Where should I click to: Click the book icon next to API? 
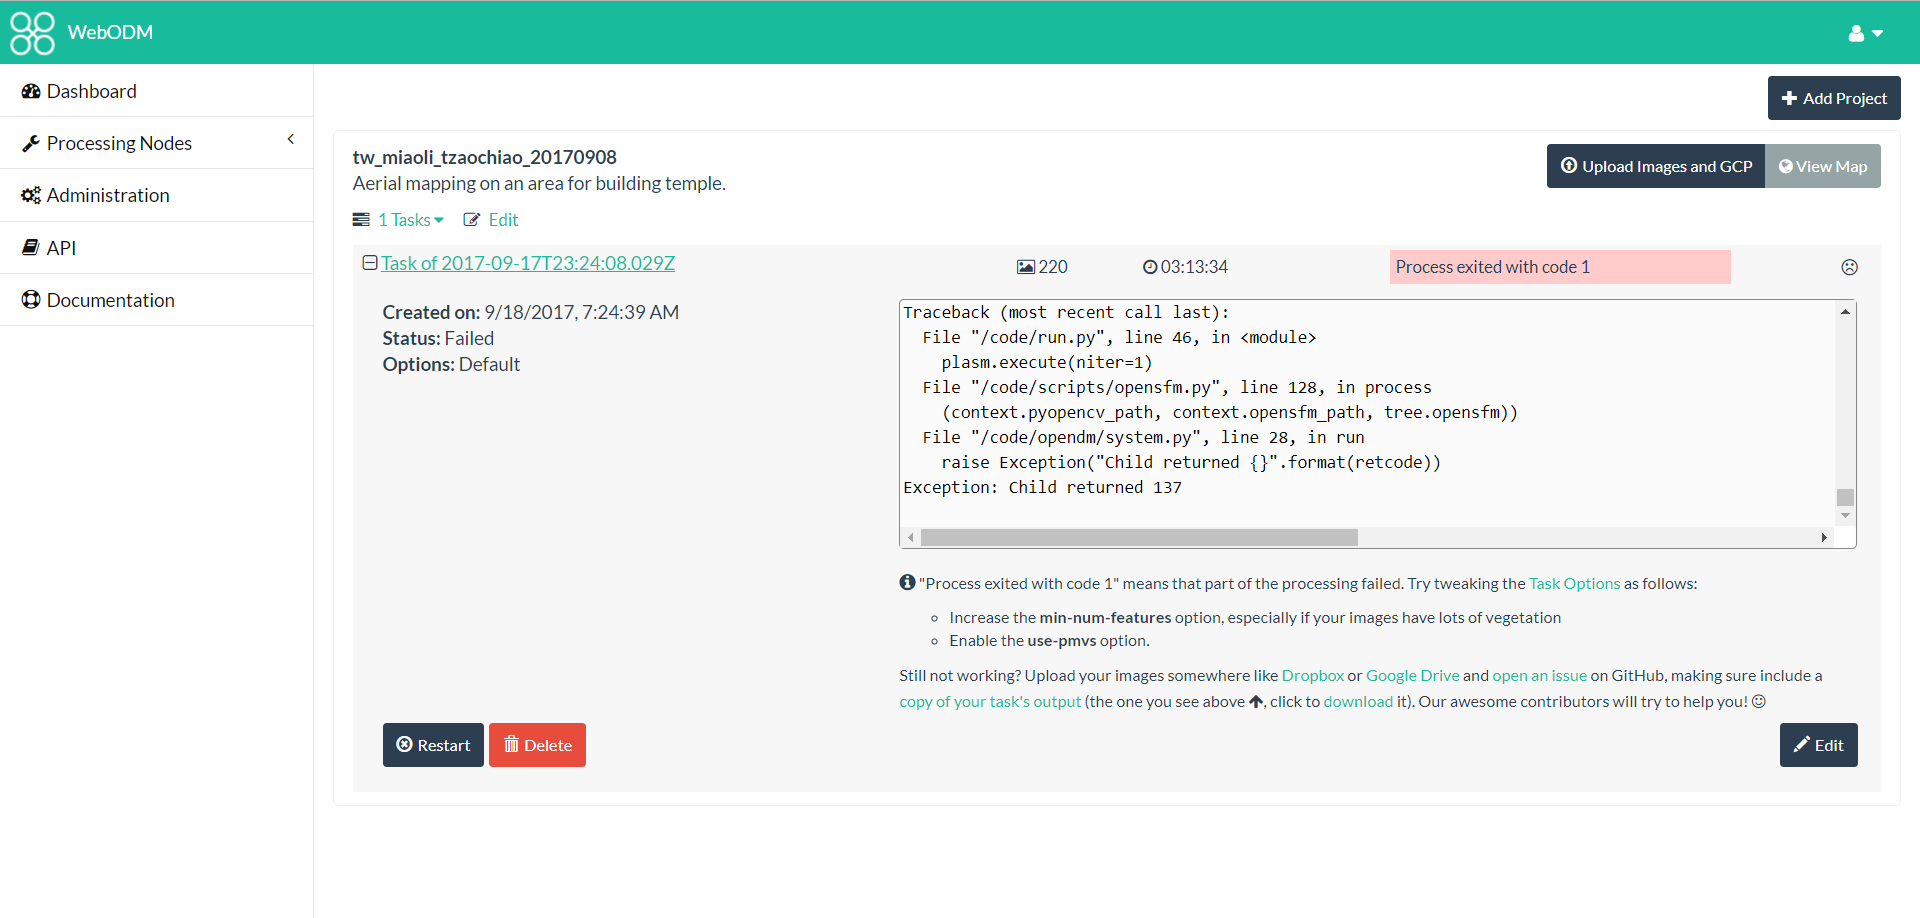31,247
